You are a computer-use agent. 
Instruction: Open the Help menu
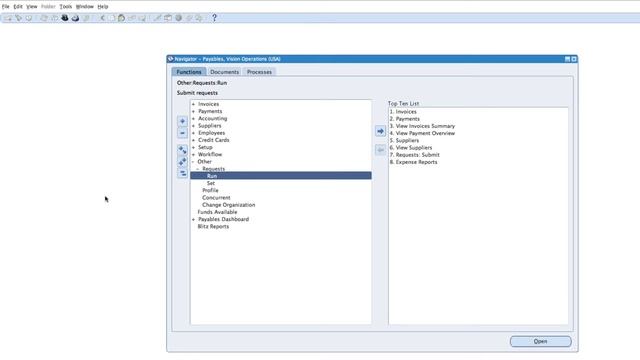point(103,7)
